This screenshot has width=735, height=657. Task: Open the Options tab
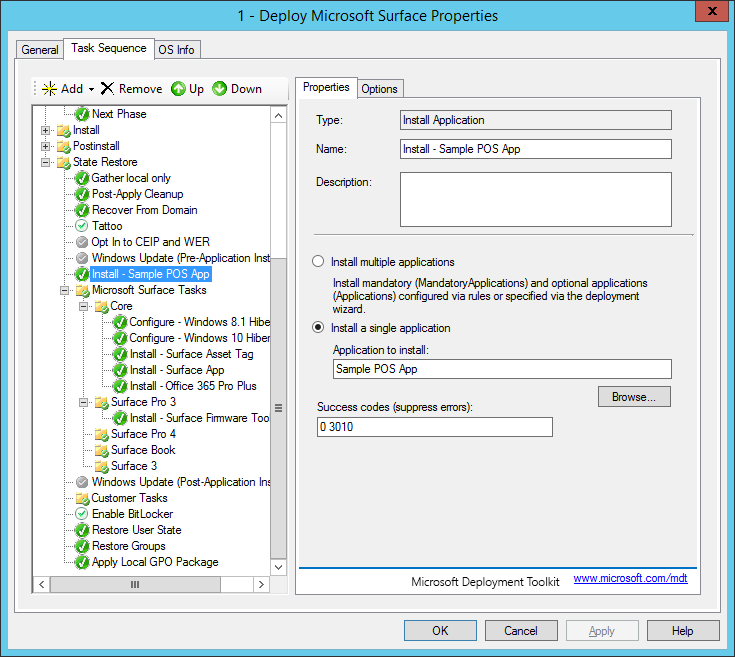(379, 89)
